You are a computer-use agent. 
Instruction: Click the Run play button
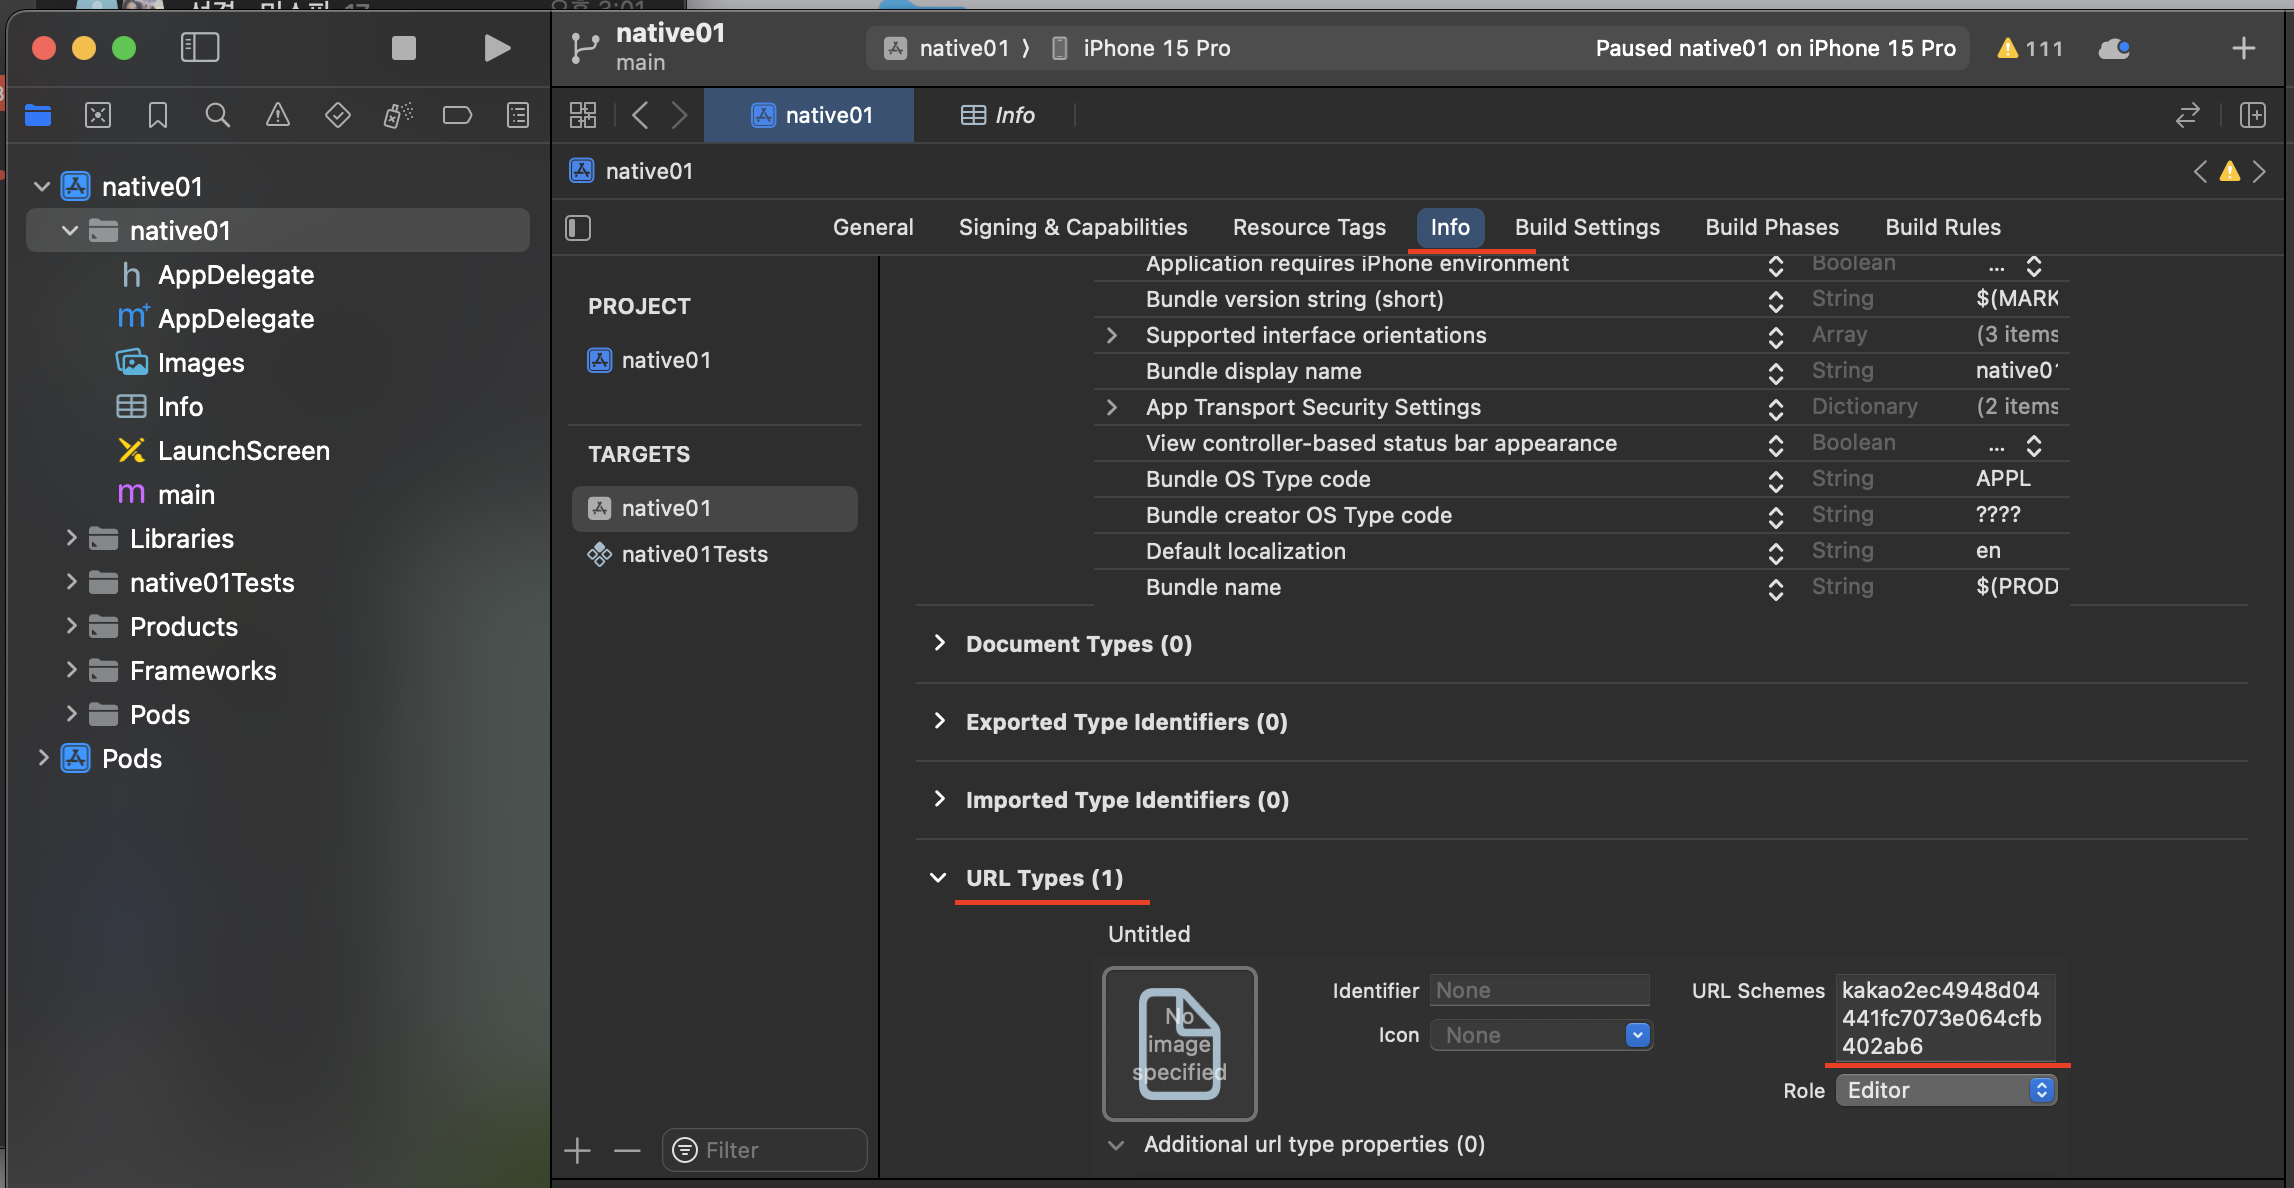[x=496, y=48]
